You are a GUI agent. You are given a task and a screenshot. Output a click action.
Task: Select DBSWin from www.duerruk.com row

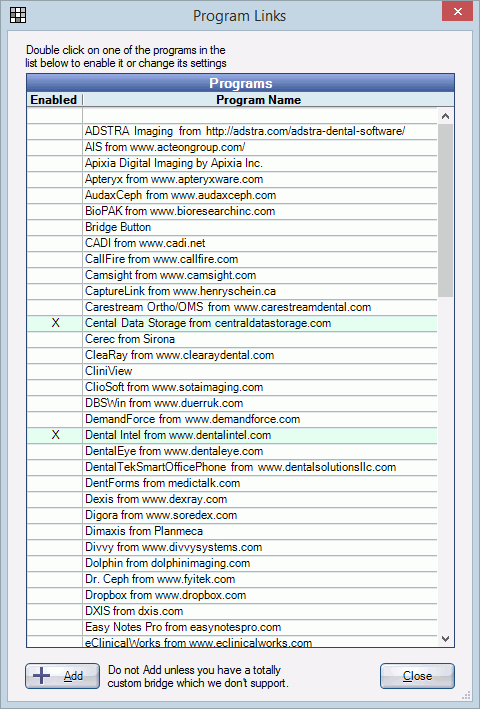click(232, 403)
